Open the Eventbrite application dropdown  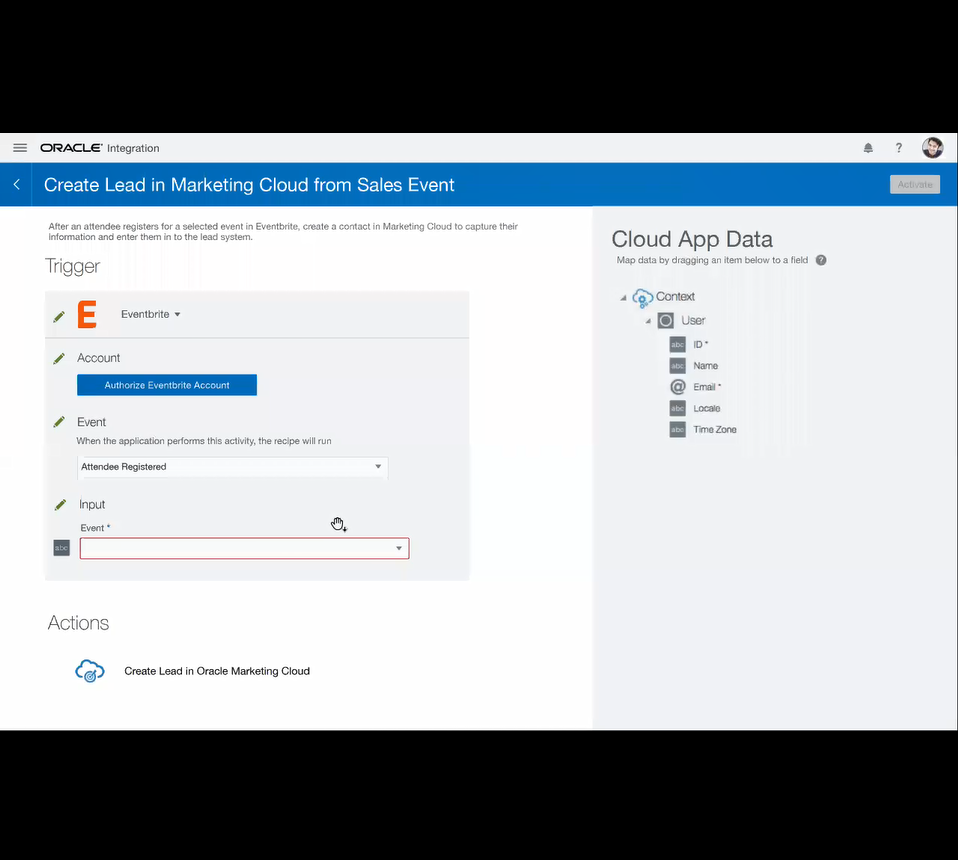point(150,314)
